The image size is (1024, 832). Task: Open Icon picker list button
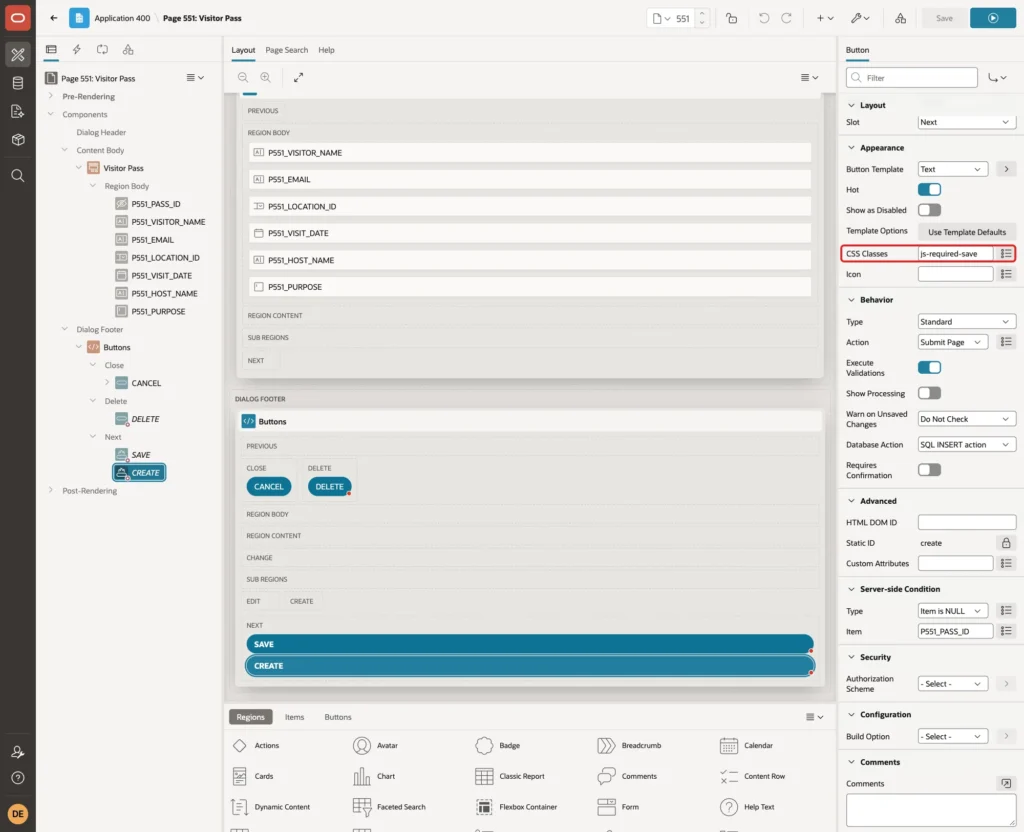coord(1006,274)
